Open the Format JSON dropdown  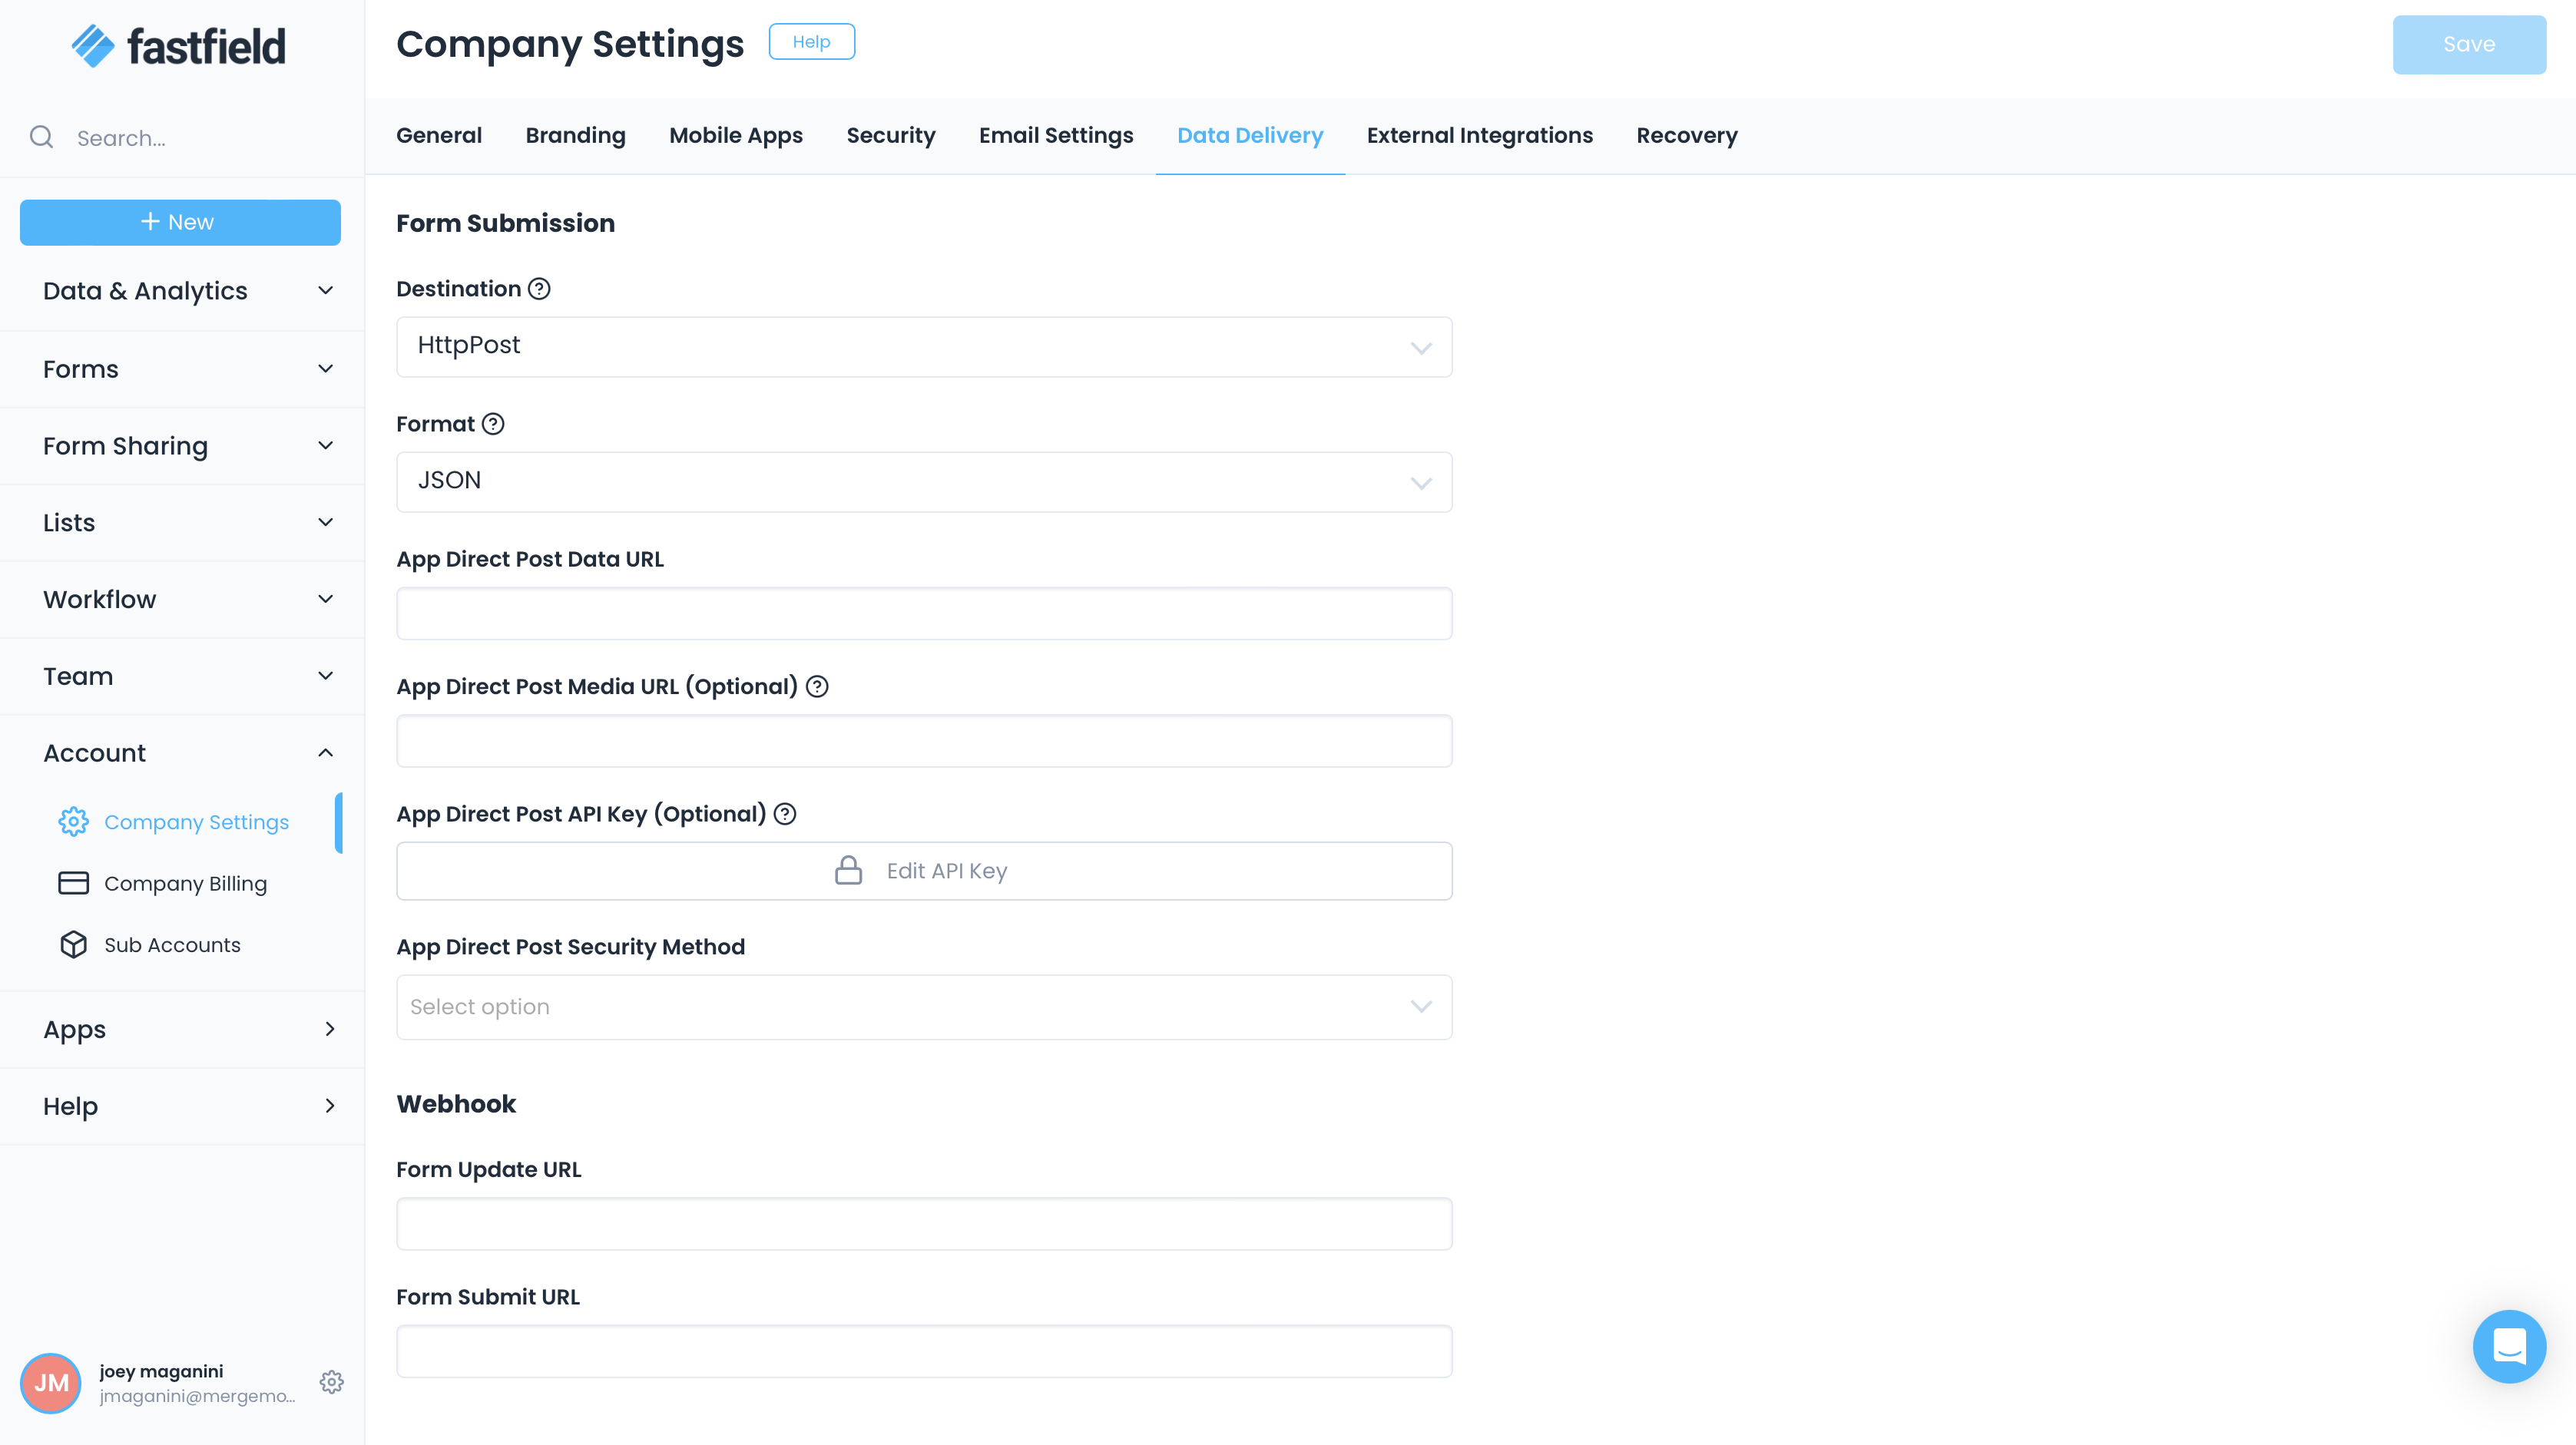[923, 482]
